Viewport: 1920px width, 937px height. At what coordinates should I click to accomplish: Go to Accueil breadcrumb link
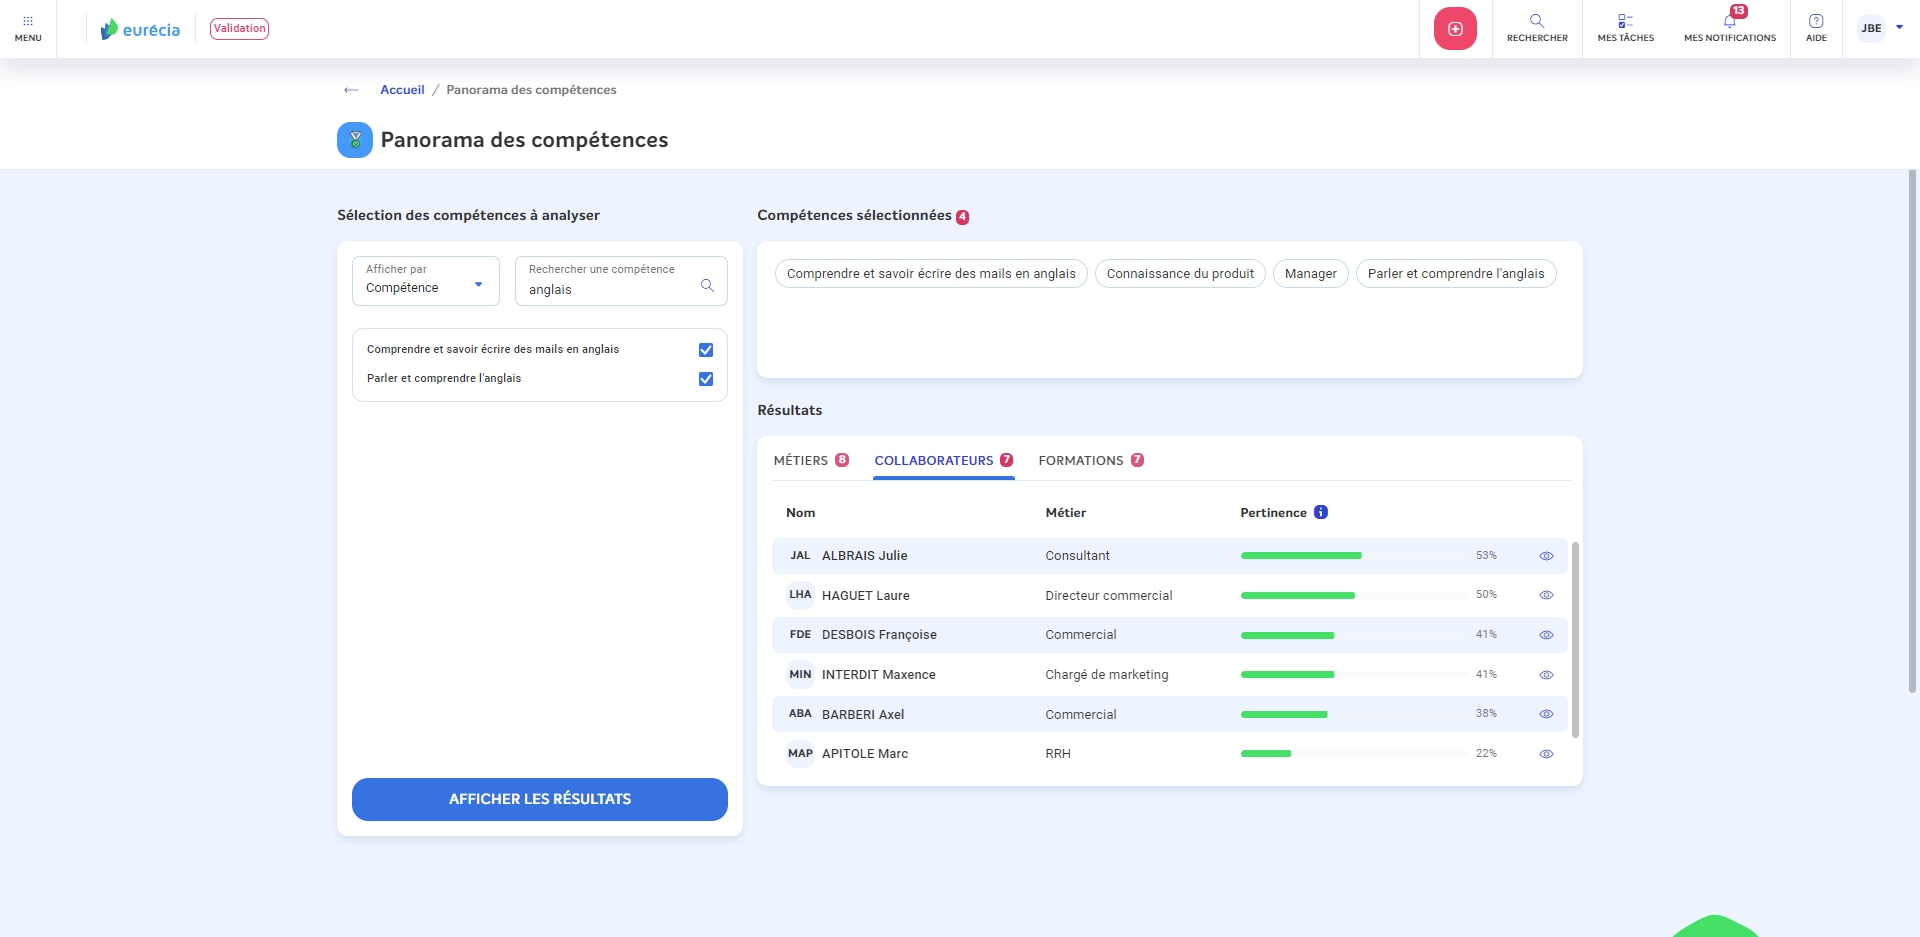click(x=402, y=90)
